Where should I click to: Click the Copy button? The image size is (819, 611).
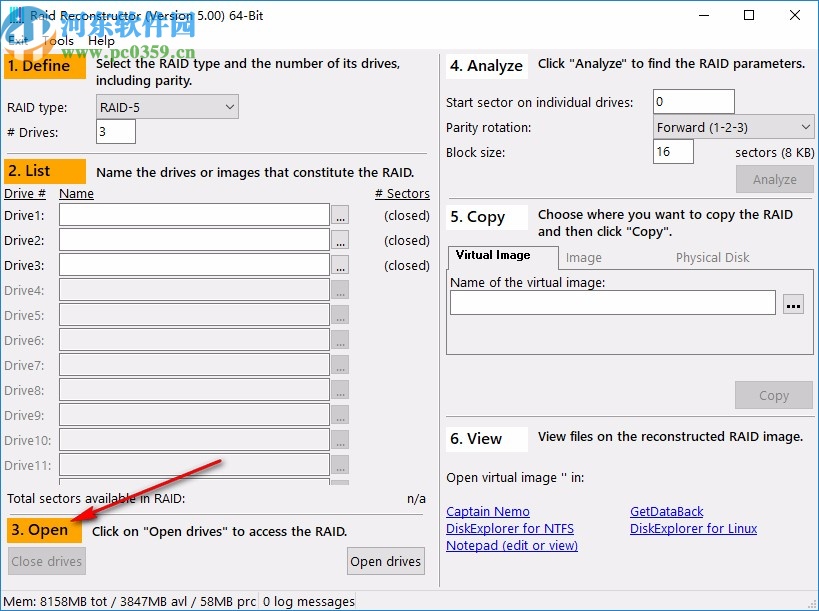pos(774,395)
